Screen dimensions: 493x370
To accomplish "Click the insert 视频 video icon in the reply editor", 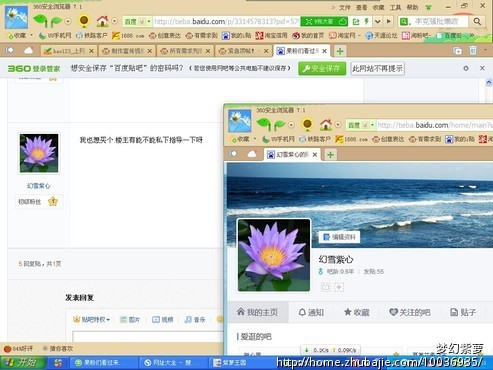I will pos(162,319).
